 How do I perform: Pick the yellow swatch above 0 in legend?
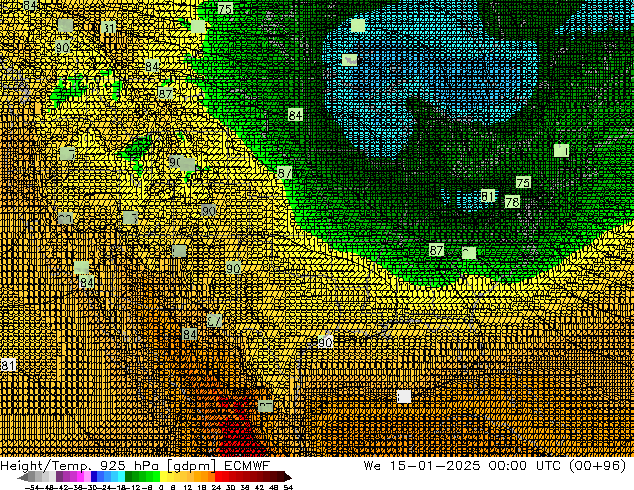point(163,477)
